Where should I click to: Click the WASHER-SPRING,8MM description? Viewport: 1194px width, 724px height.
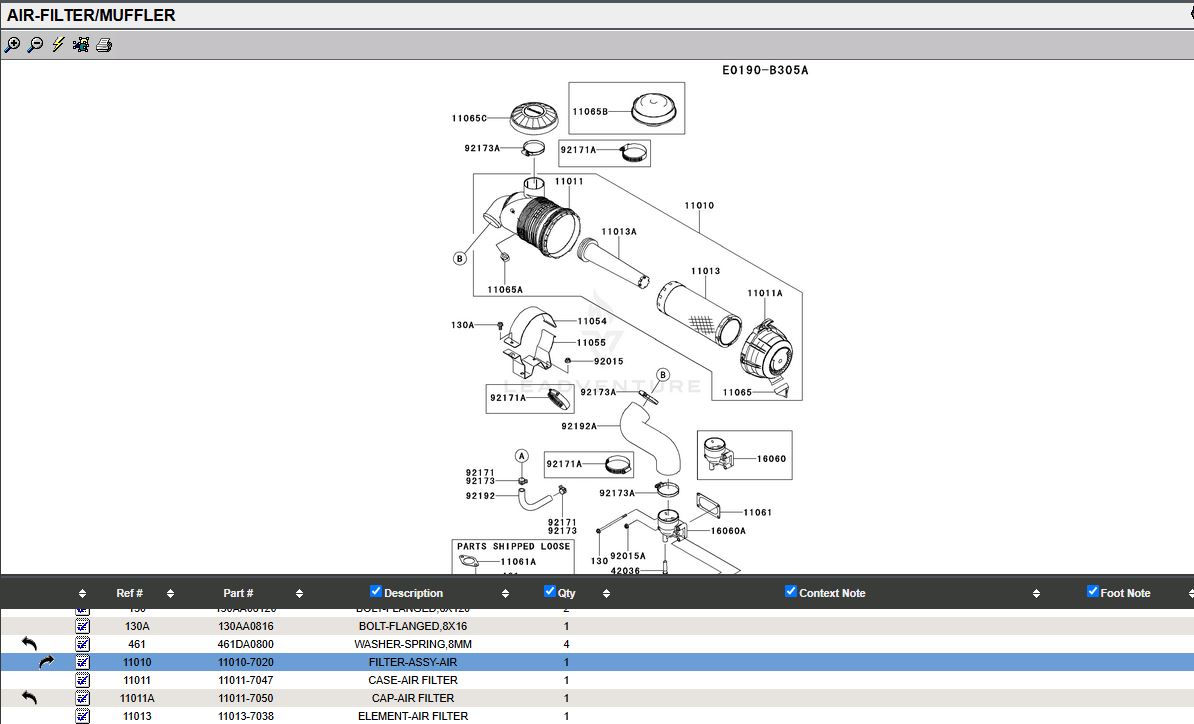tap(412, 644)
